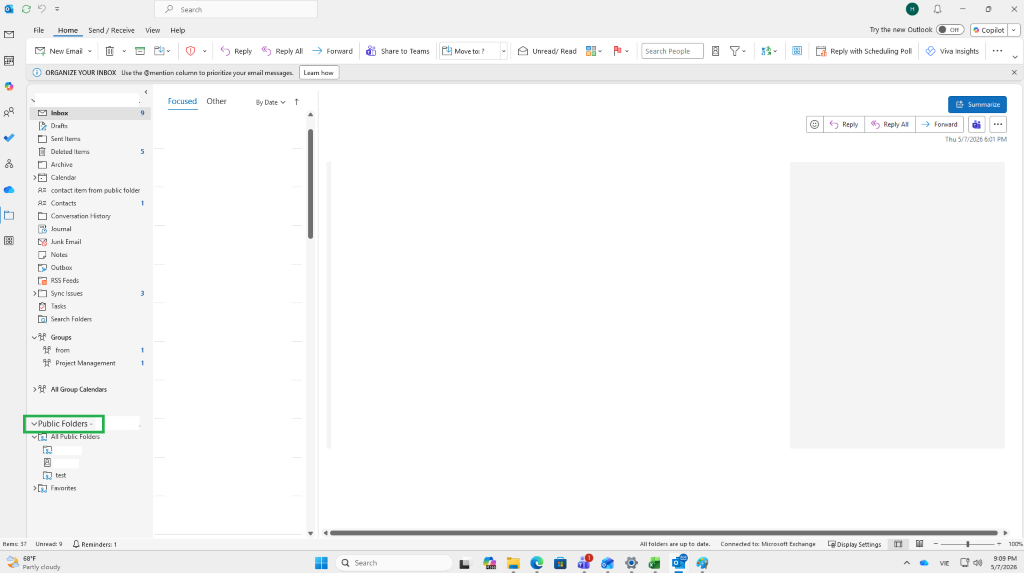Click Forward in the reading pane
This screenshot has width=1024, height=573.
coord(939,124)
